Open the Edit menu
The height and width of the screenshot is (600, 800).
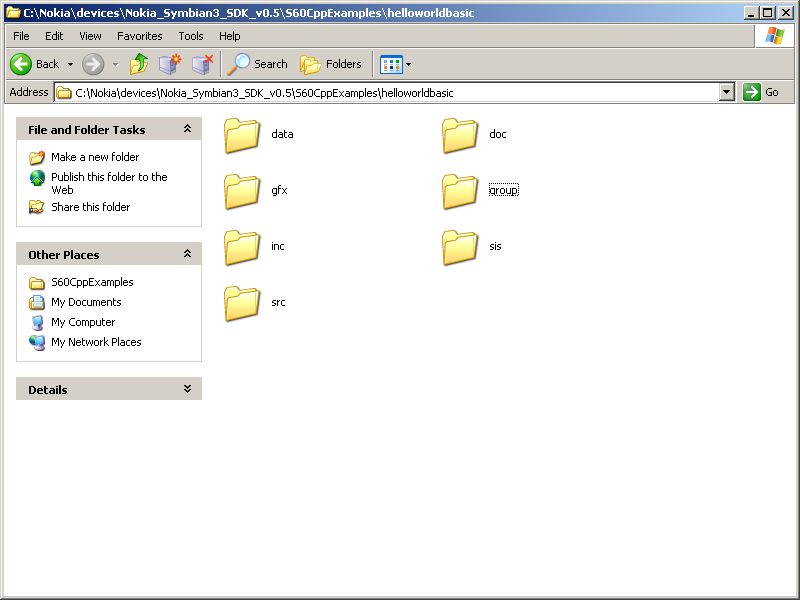click(54, 36)
